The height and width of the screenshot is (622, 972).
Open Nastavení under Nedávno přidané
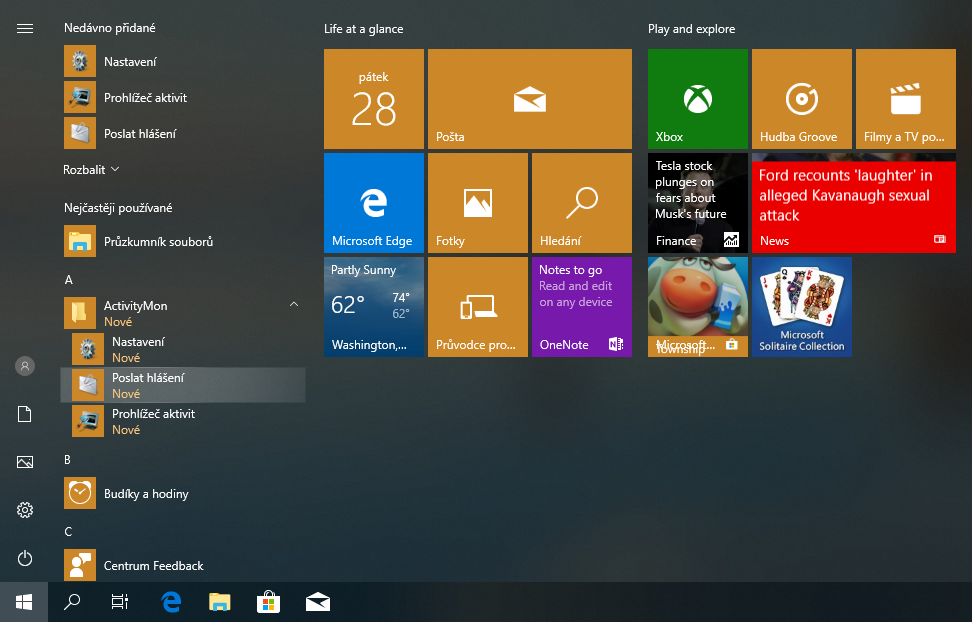point(183,61)
